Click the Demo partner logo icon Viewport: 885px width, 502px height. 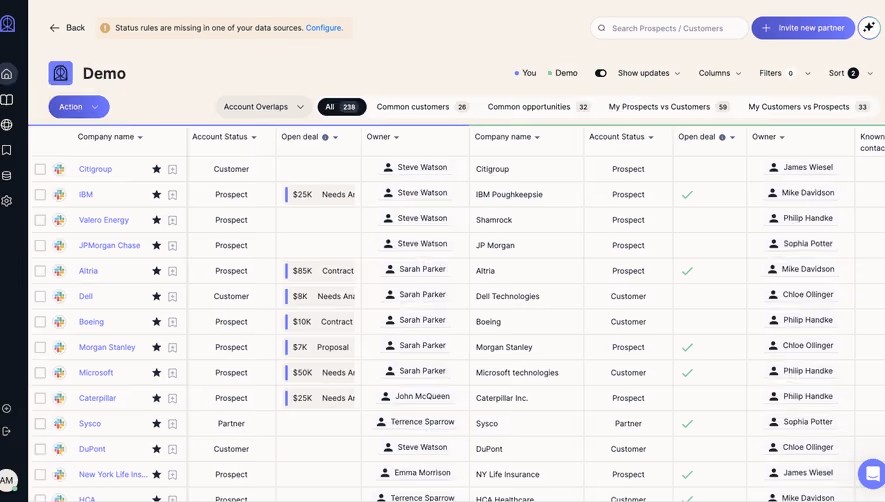[60, 73]
